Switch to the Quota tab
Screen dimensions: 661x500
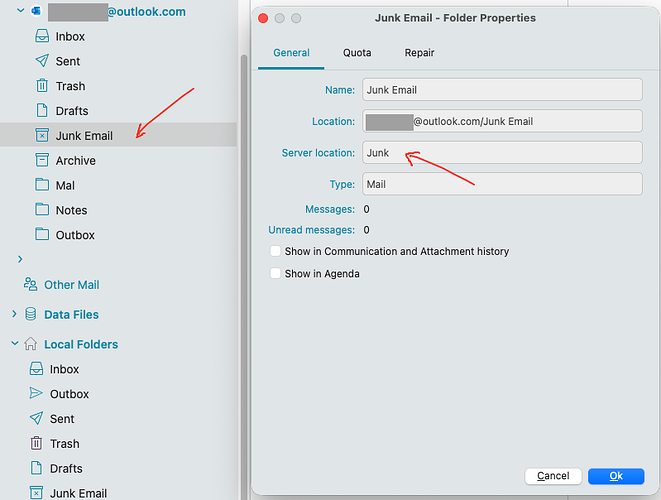pyautogui.click(x=357, y=53)
